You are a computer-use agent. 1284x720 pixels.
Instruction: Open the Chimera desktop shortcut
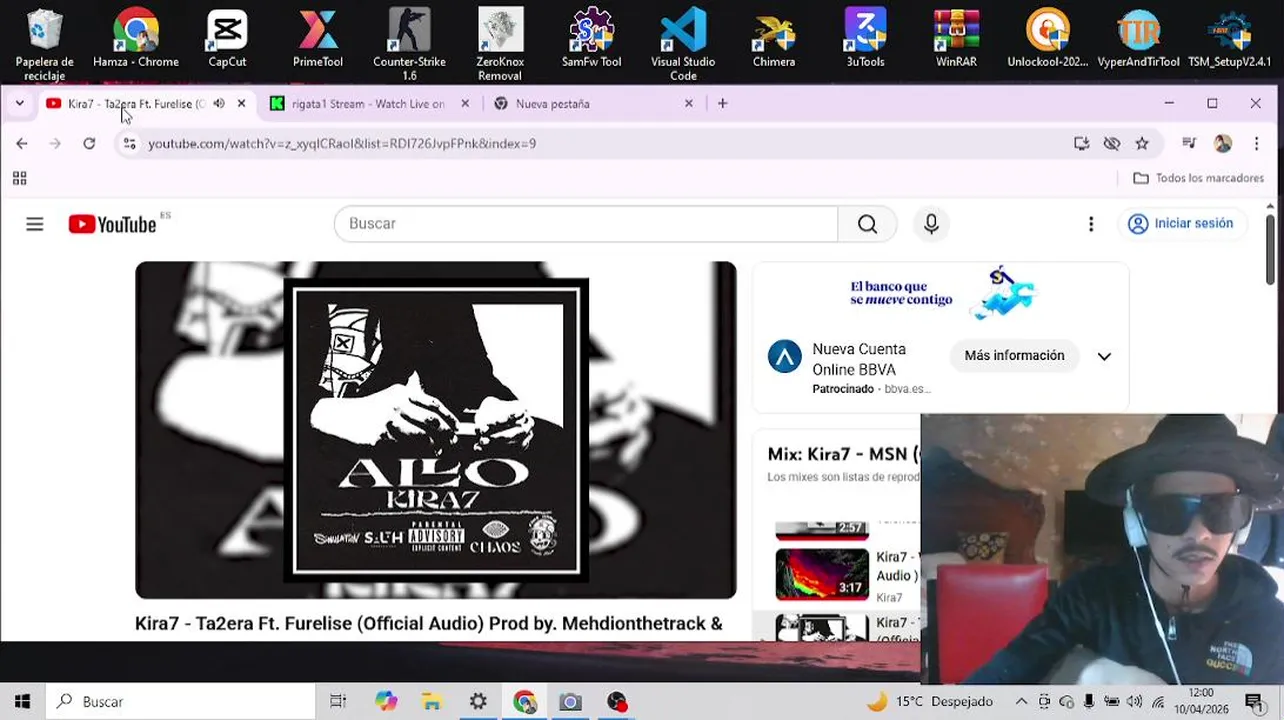(774, 40)
